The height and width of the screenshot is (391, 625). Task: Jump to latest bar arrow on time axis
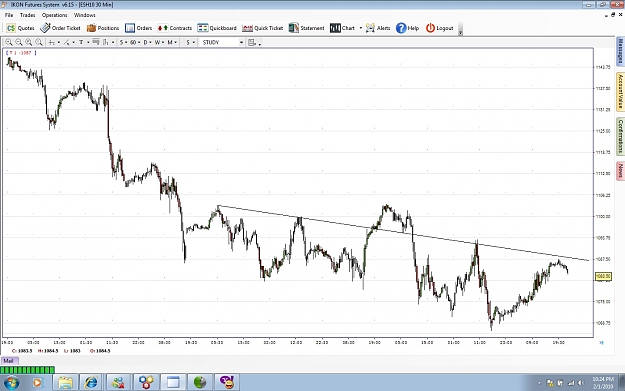point(601,342)
